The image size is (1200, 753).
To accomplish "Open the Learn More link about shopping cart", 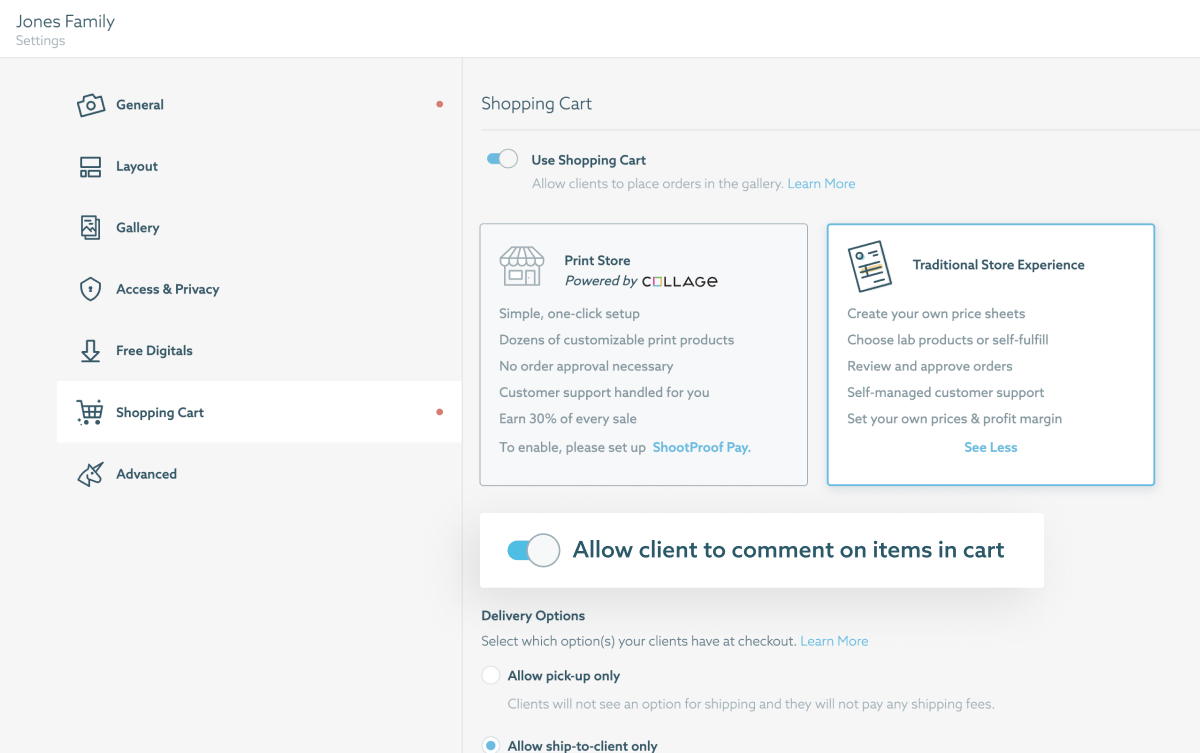I will pyautogui.click(x=821, y=183).
